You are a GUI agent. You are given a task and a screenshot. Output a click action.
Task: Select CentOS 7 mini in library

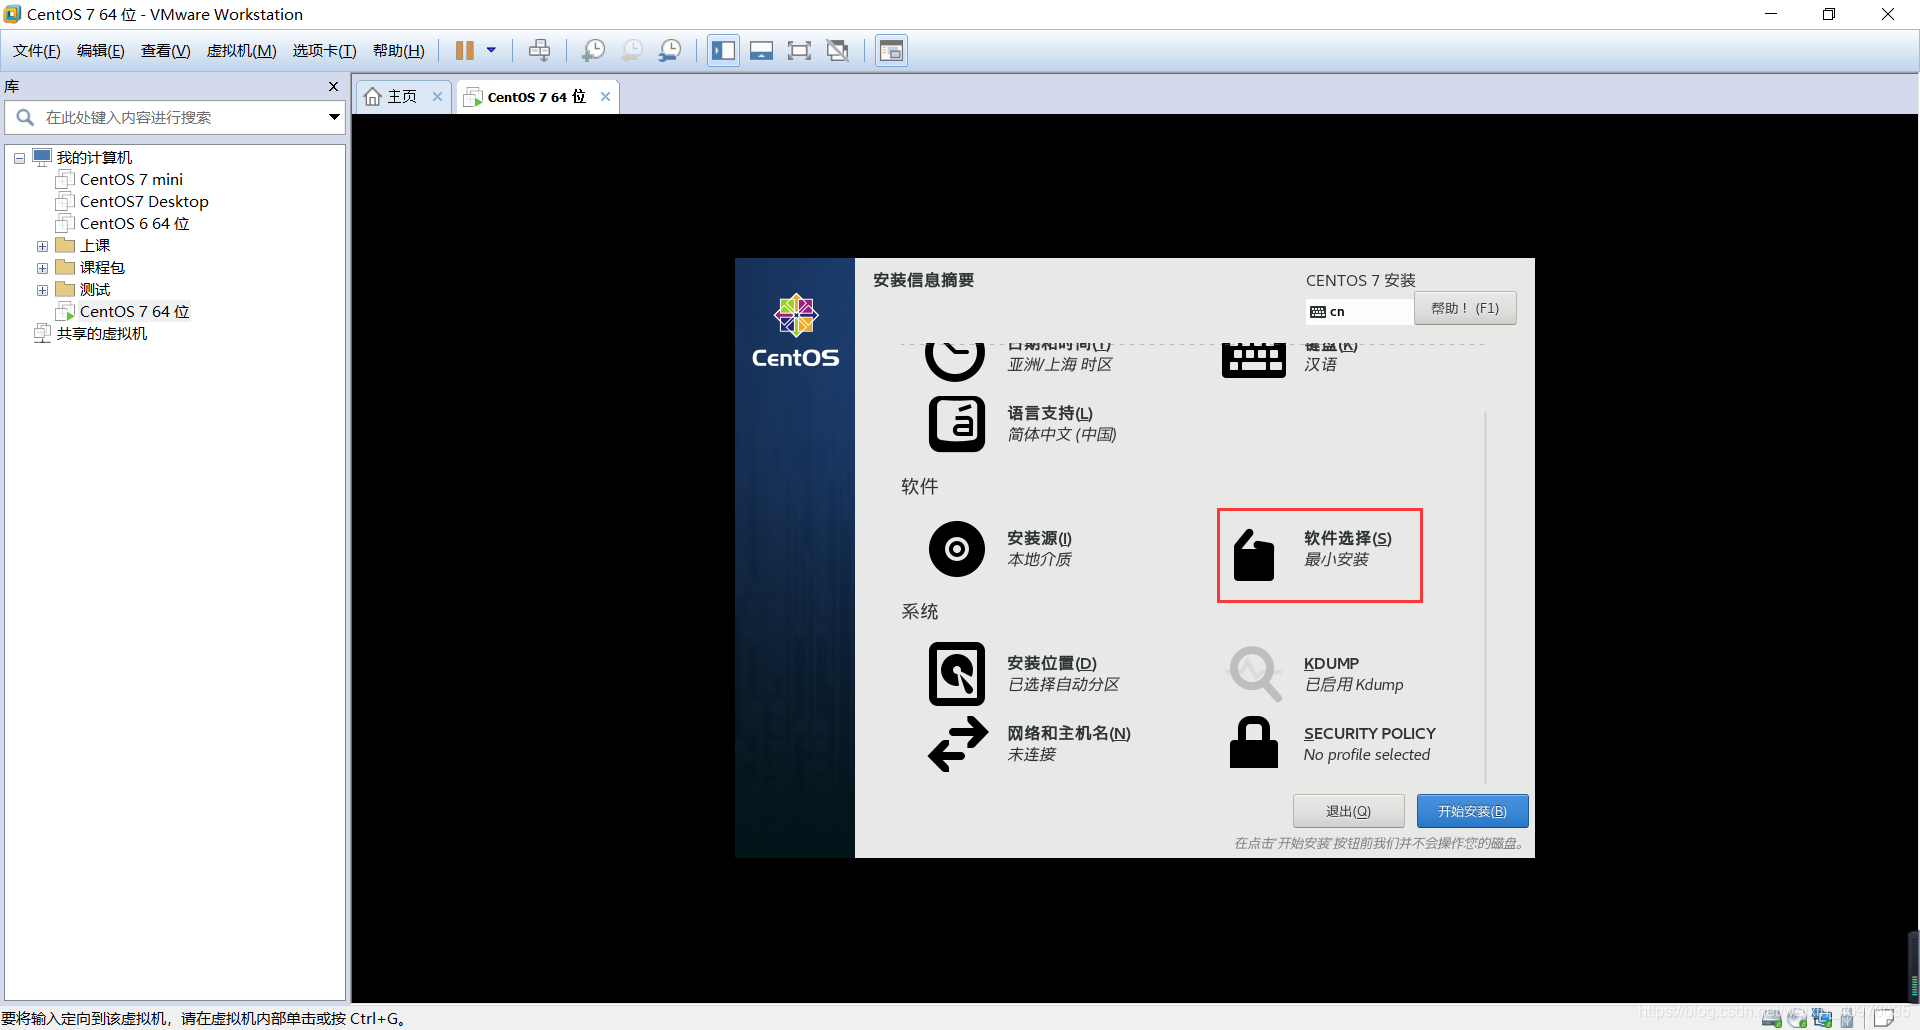(131, 180)
